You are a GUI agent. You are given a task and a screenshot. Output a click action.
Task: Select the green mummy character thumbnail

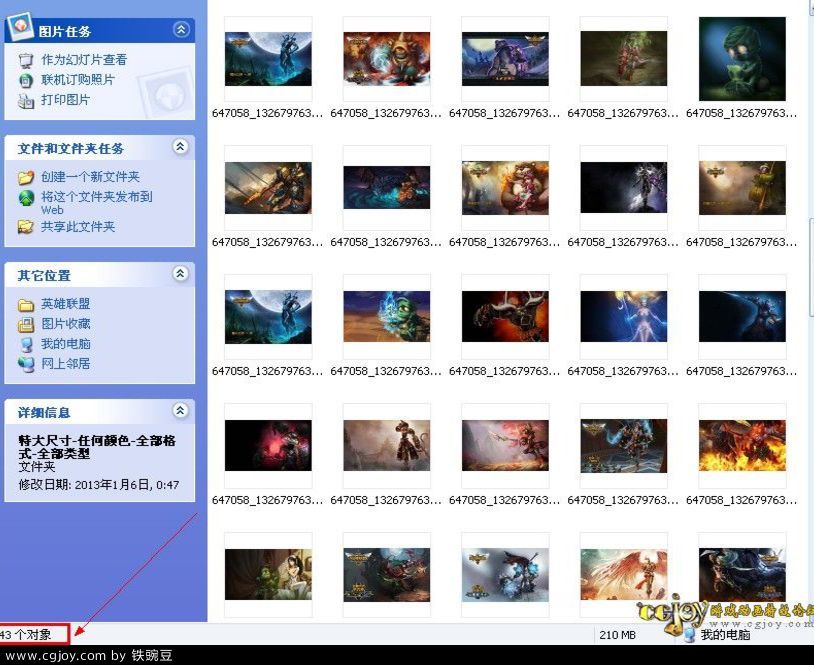pyautogui.click(x=742, y=59)
